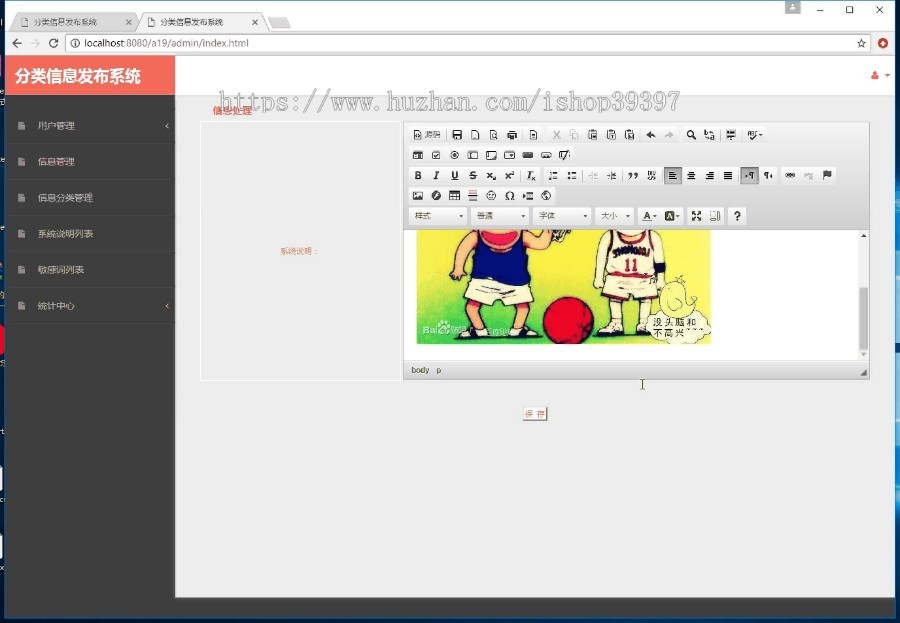Open the About CKEditor help icon
The width and height of the screenshot is (900, 623).
point(737,216)
